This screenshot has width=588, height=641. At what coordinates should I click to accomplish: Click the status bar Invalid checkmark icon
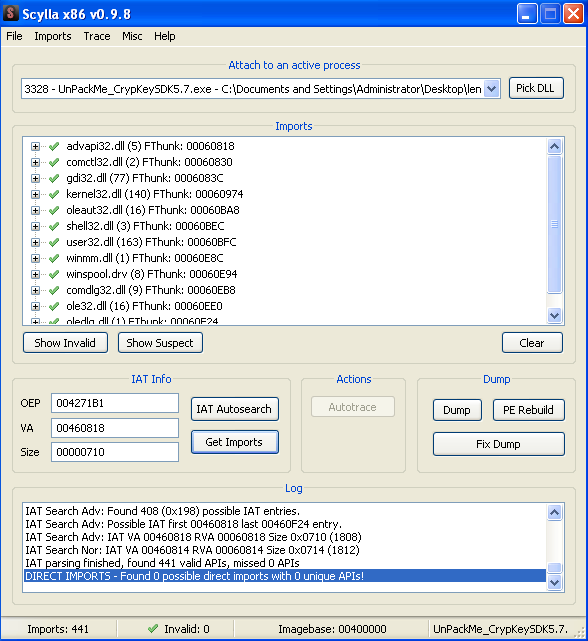(153, 628)
